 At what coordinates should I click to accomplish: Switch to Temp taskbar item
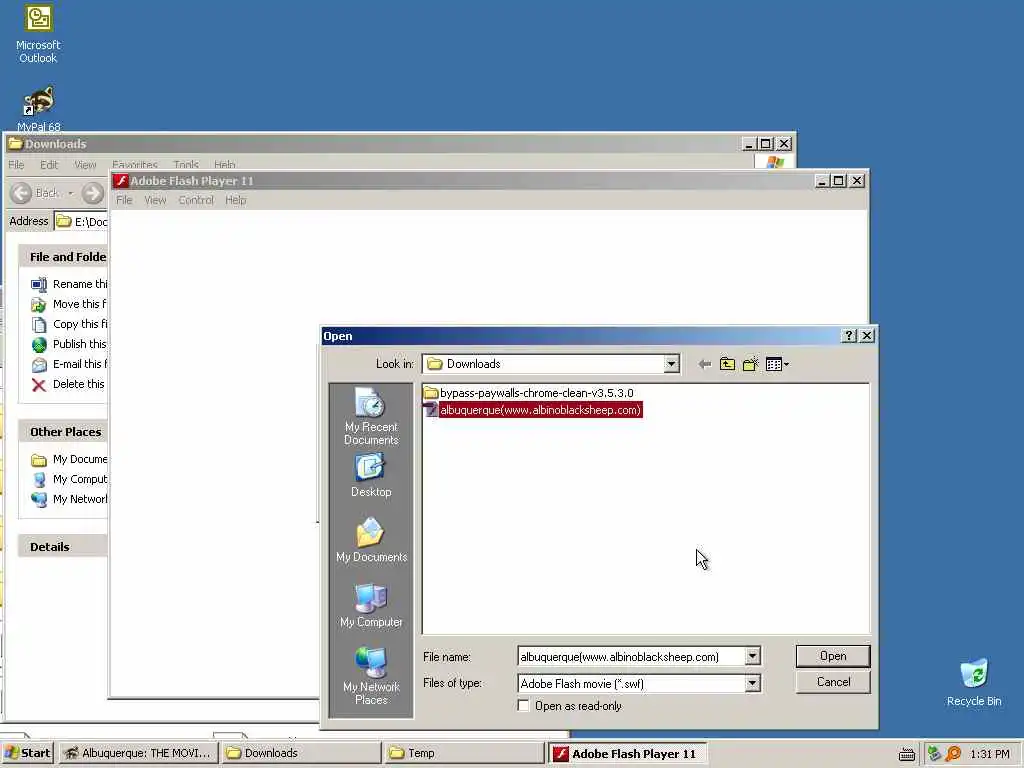click(x=464, y=754)
